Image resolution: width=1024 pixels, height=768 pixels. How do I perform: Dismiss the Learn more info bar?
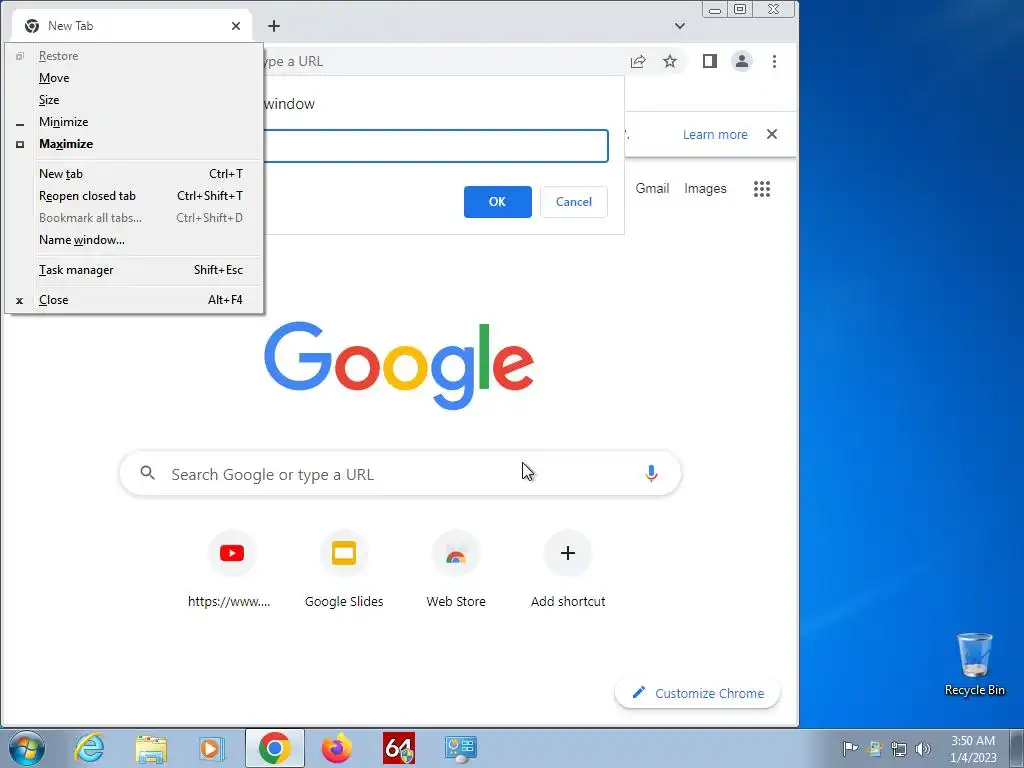click(x=772, y=134)
